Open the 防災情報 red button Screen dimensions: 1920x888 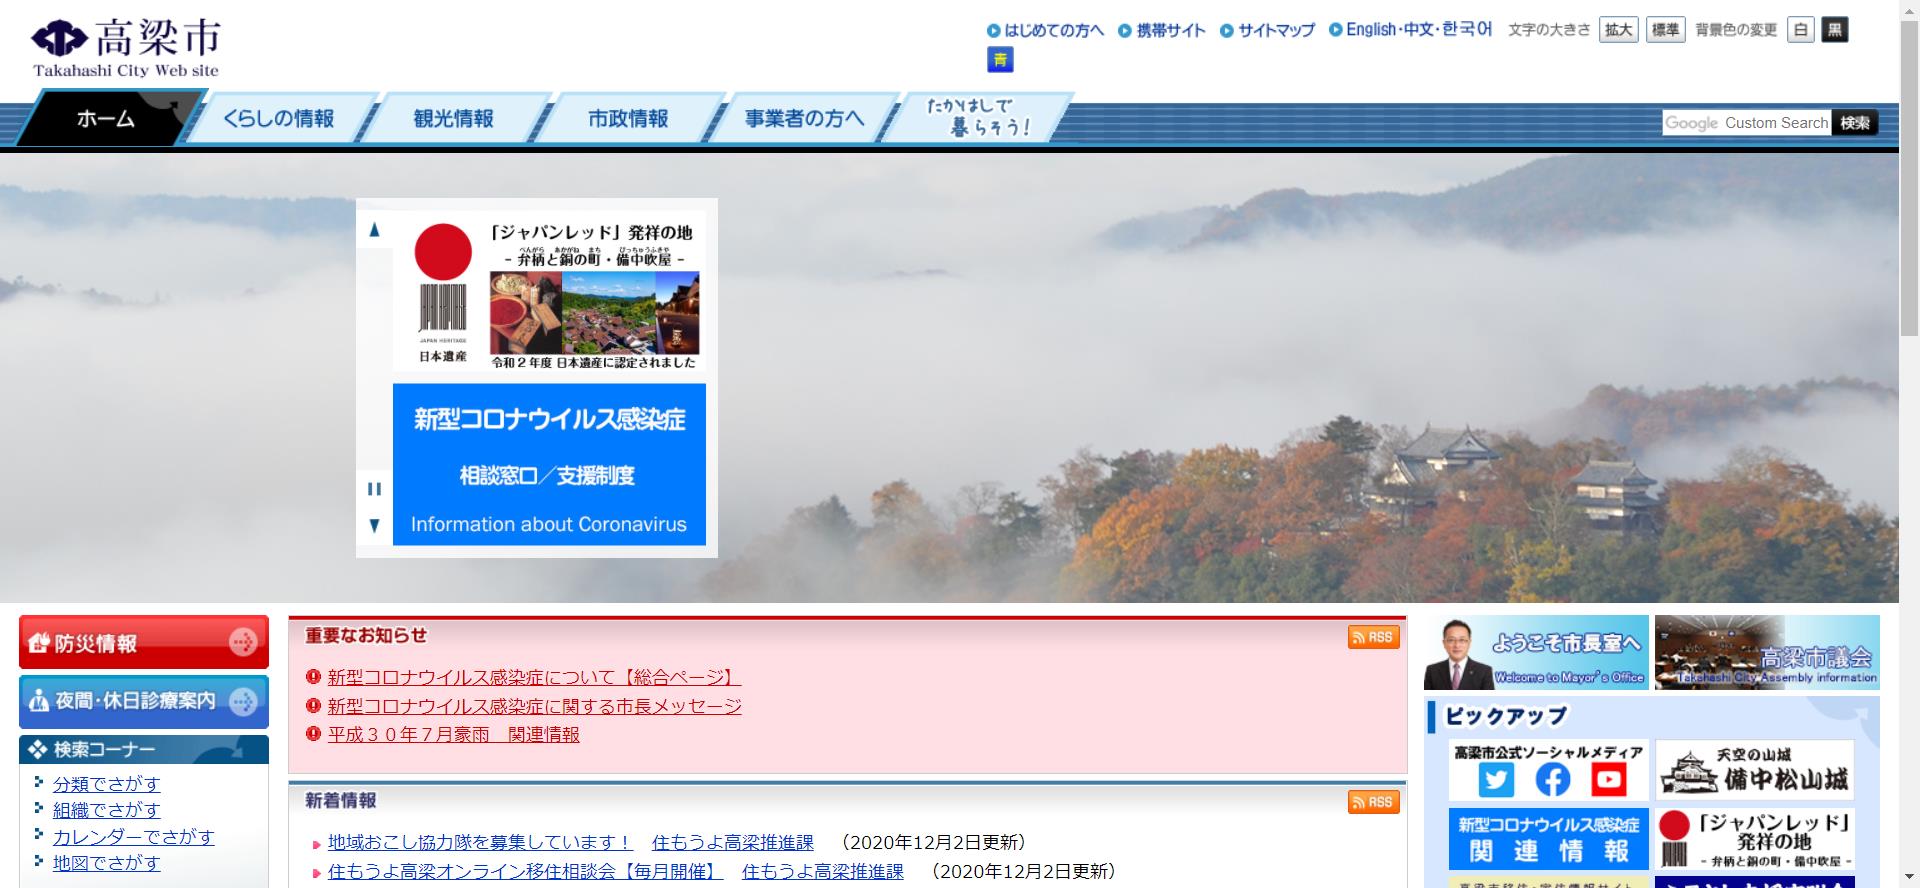click(x=144, y=642)
